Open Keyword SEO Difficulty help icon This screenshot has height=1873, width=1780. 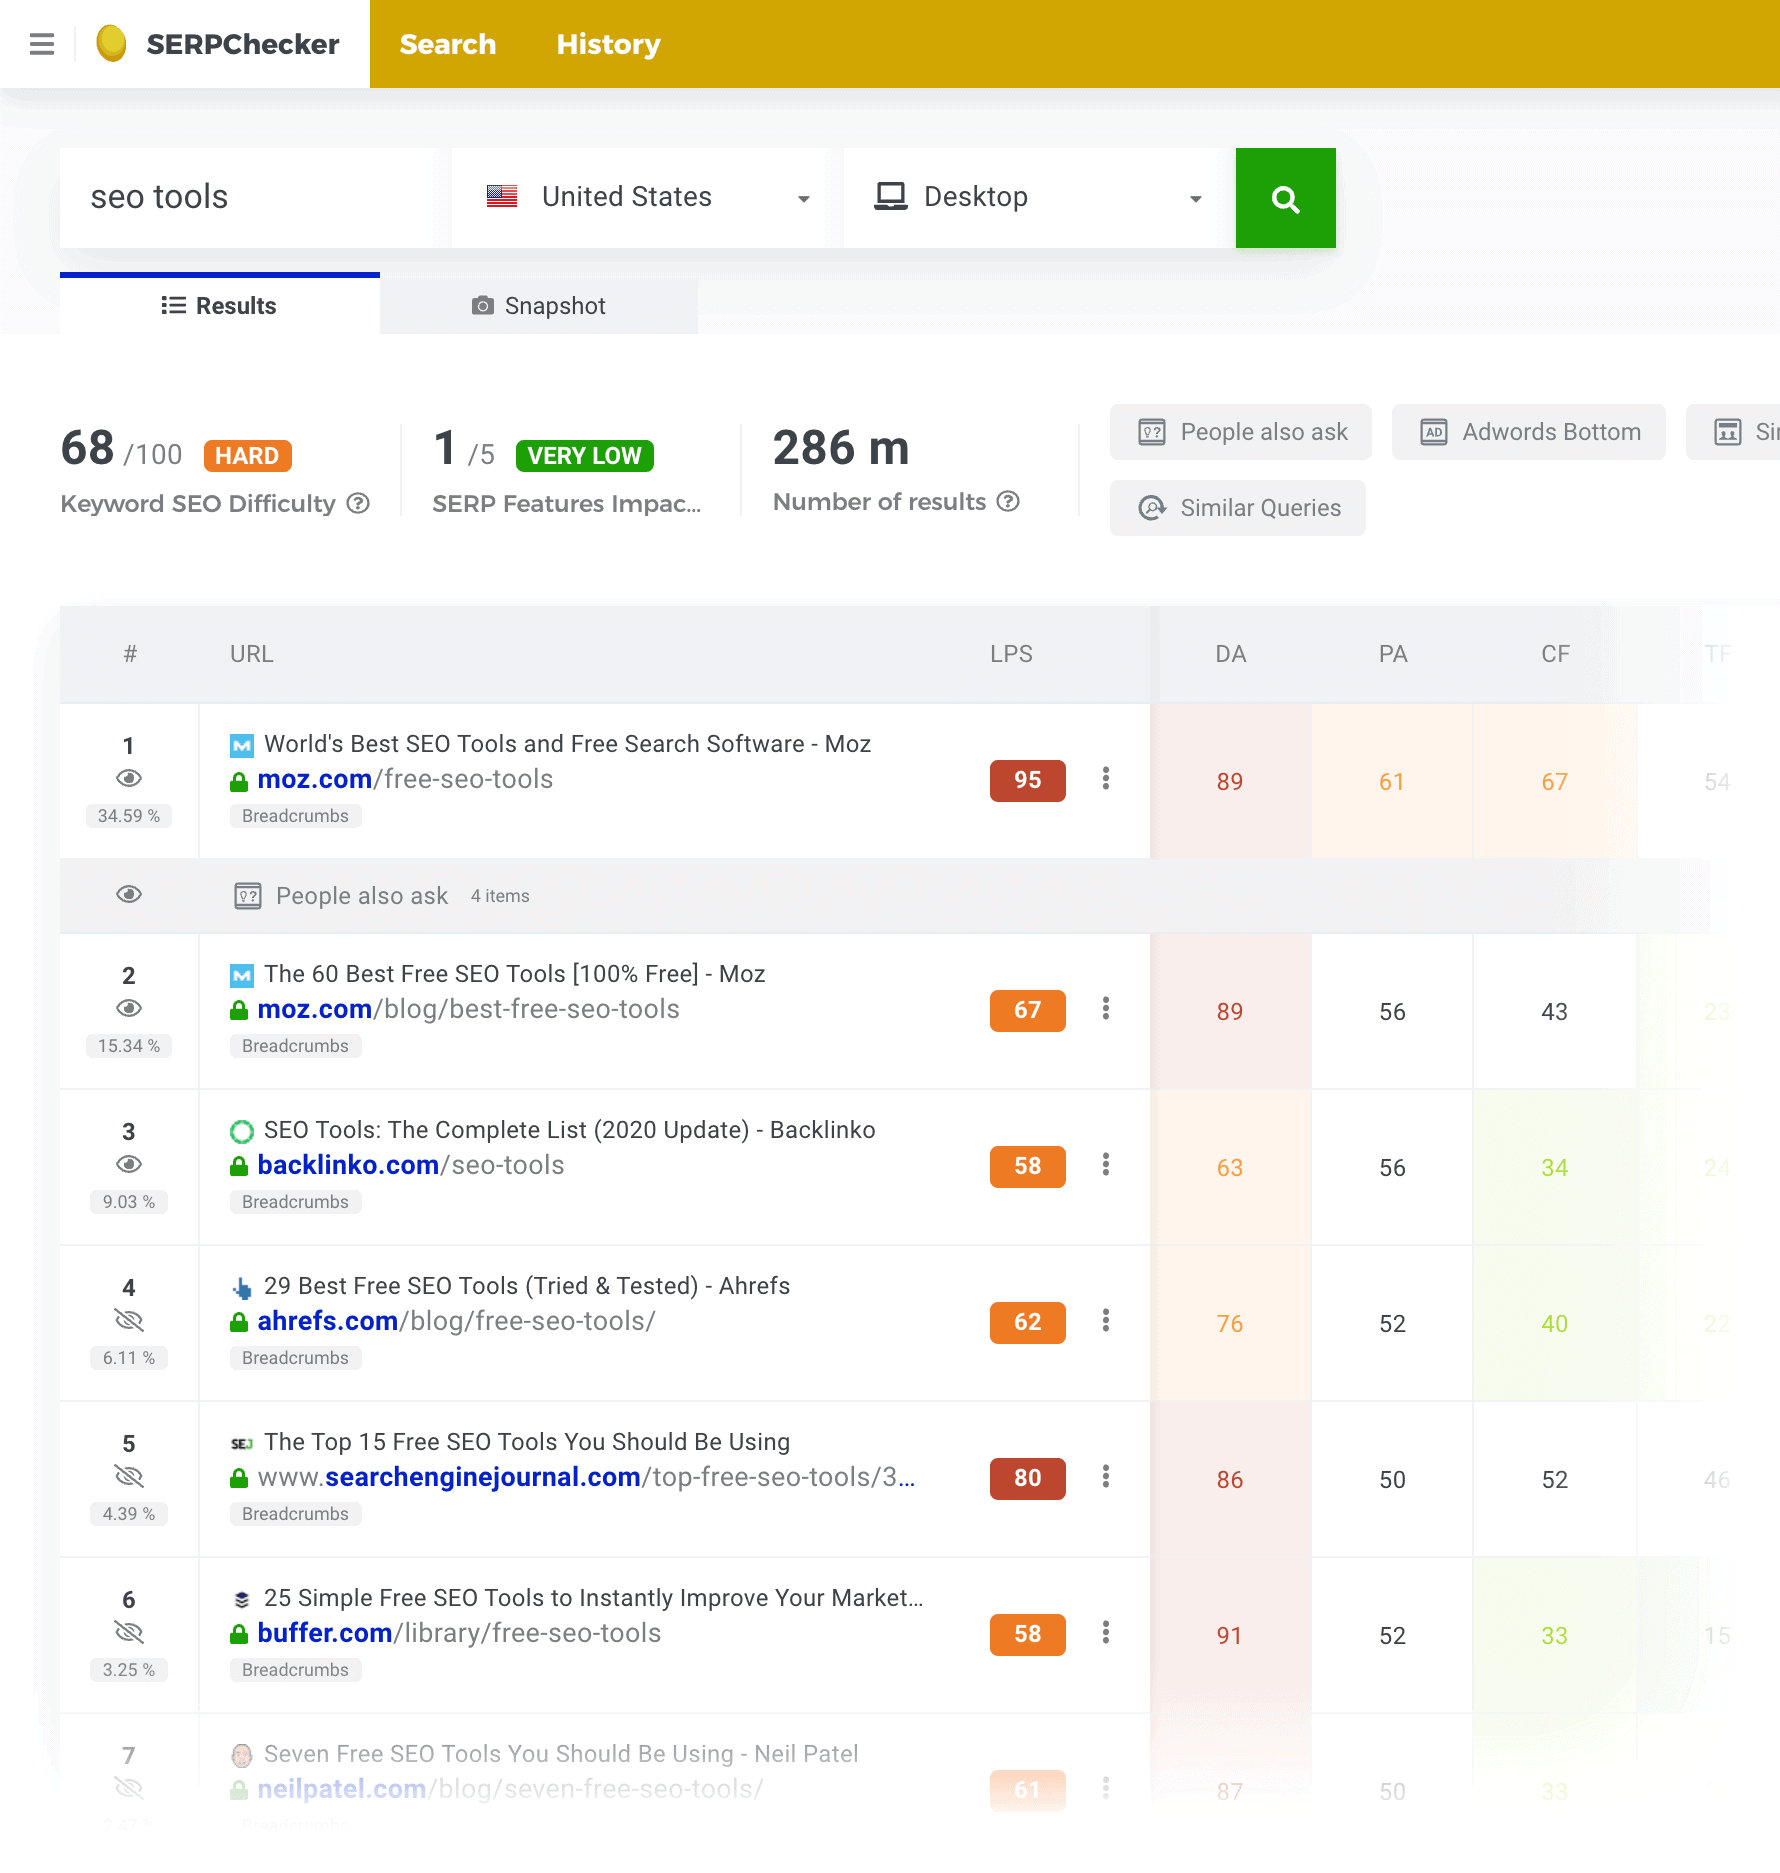click(x=358, y=503)
